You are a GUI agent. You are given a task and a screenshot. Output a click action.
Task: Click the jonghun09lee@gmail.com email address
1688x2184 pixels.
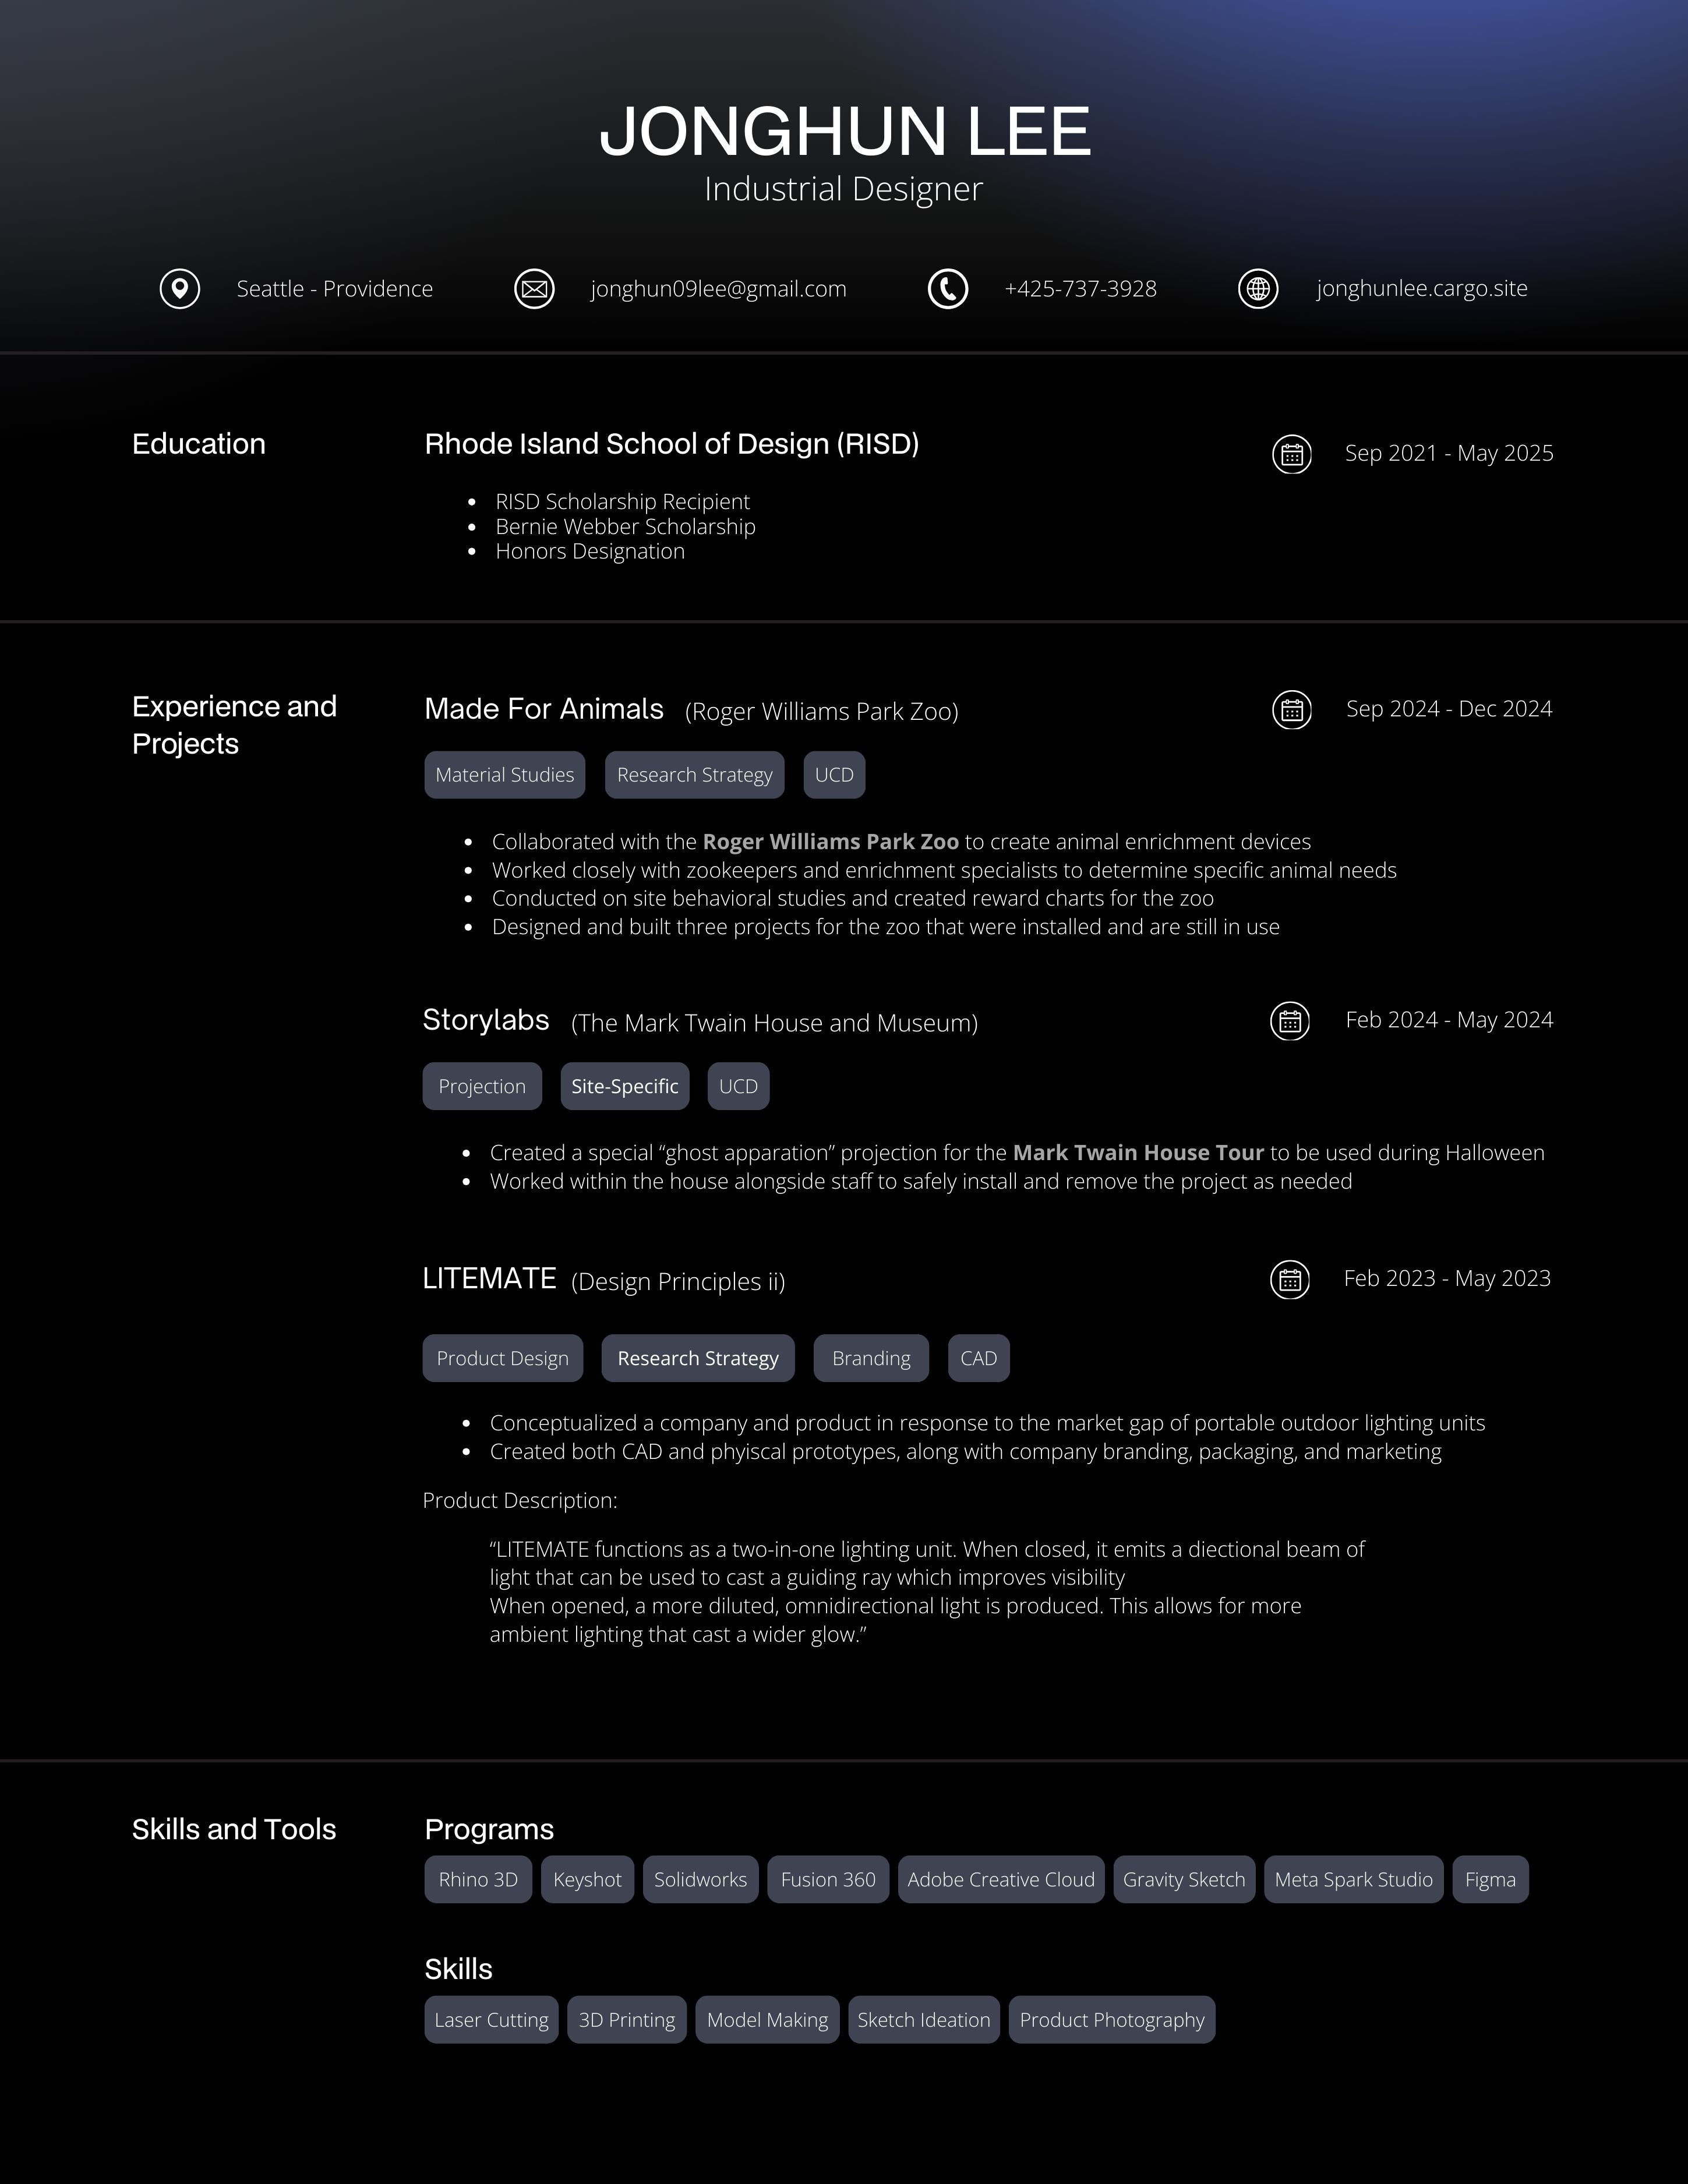pyautogui.click(x=718, y=289)
